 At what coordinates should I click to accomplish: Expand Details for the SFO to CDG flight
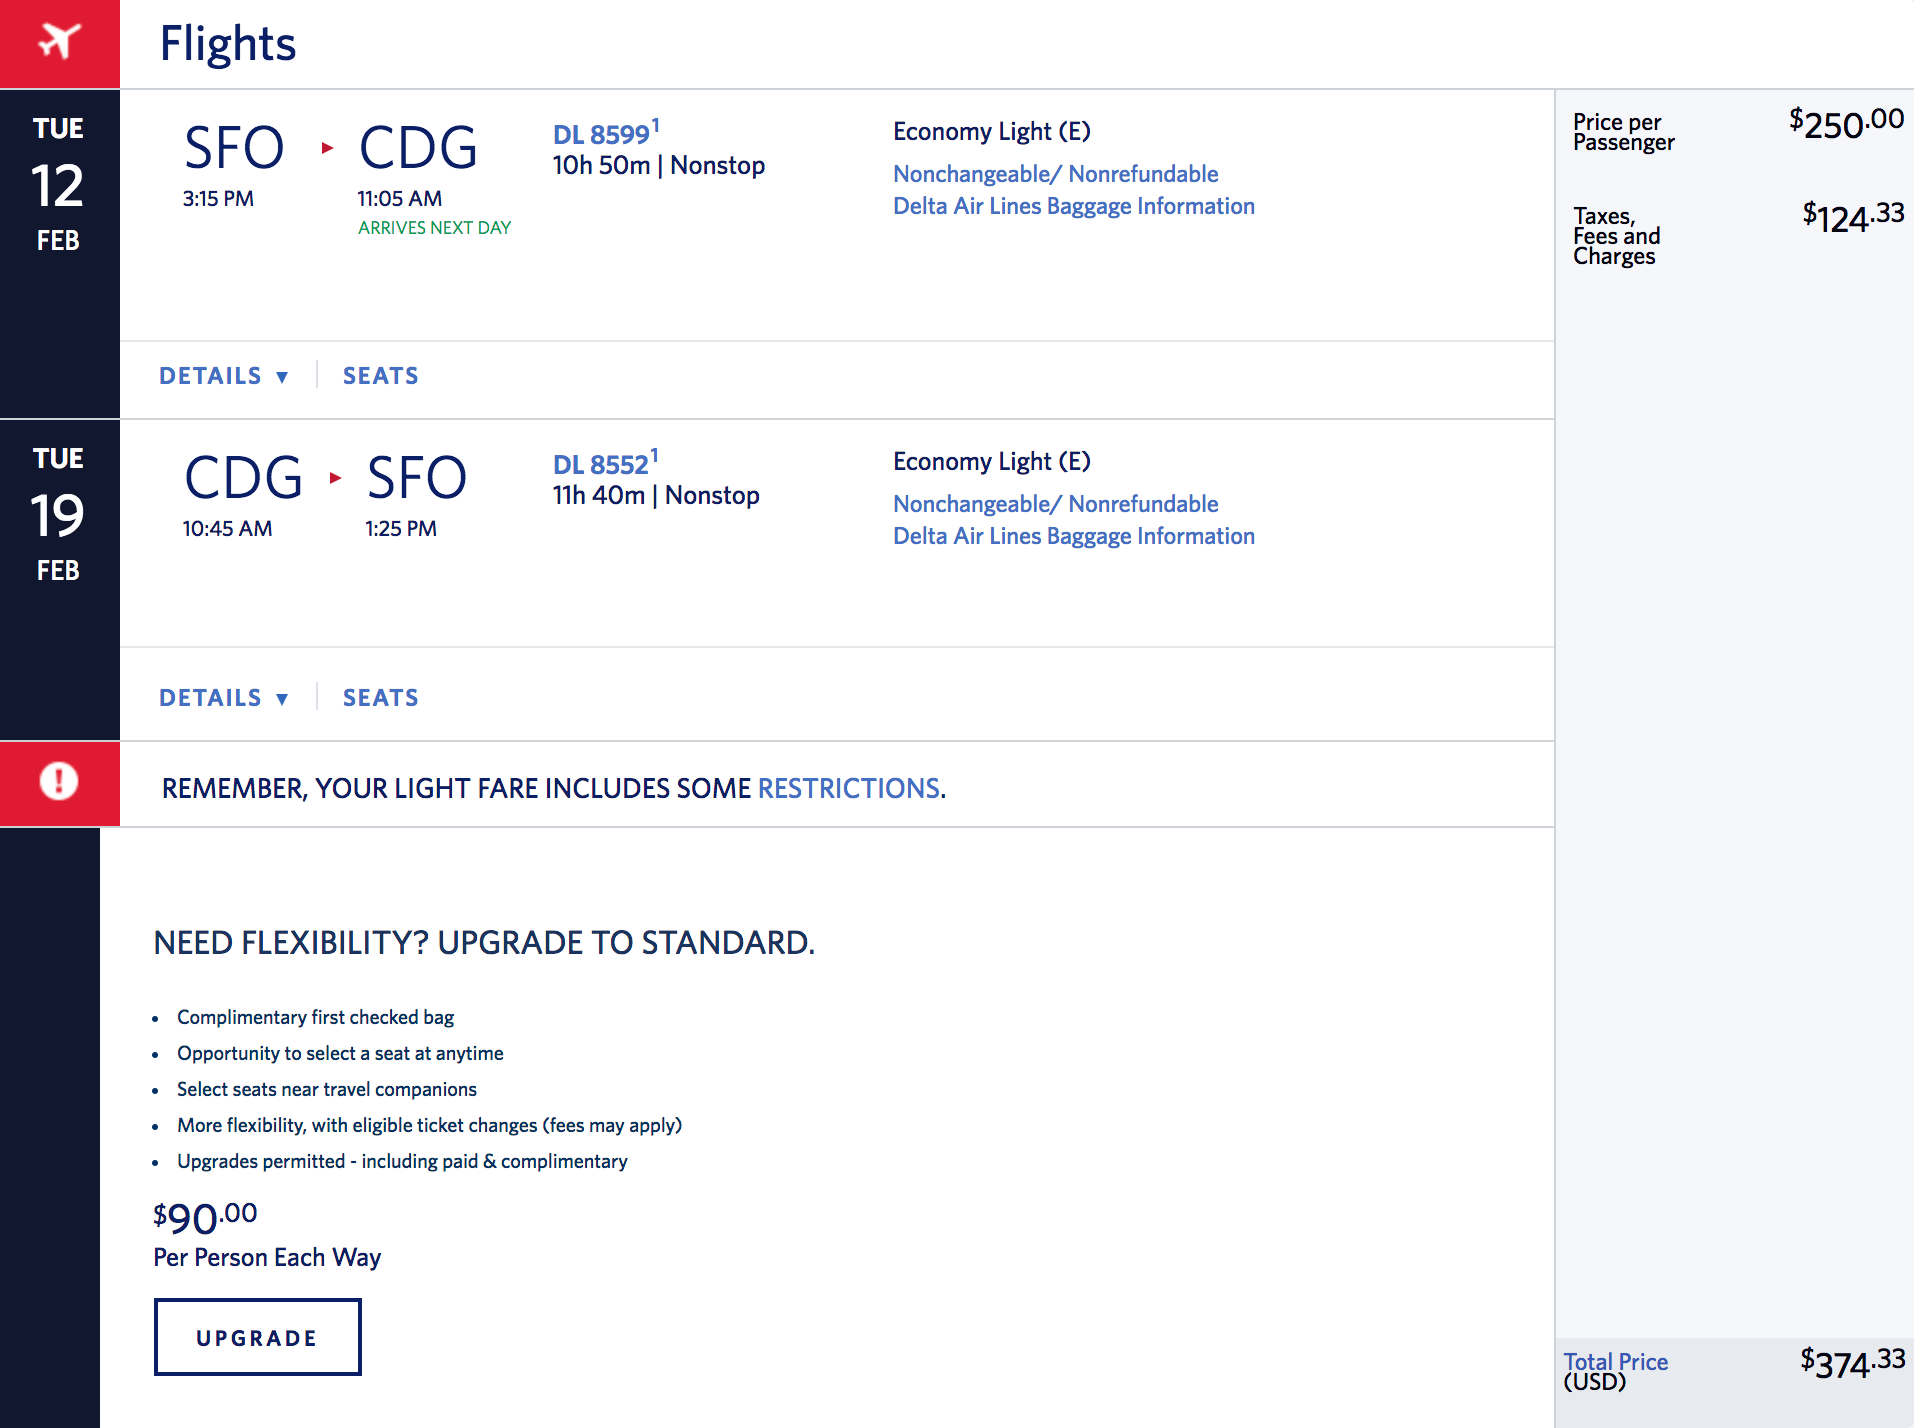pyautogui.click(x=223, y=376)
